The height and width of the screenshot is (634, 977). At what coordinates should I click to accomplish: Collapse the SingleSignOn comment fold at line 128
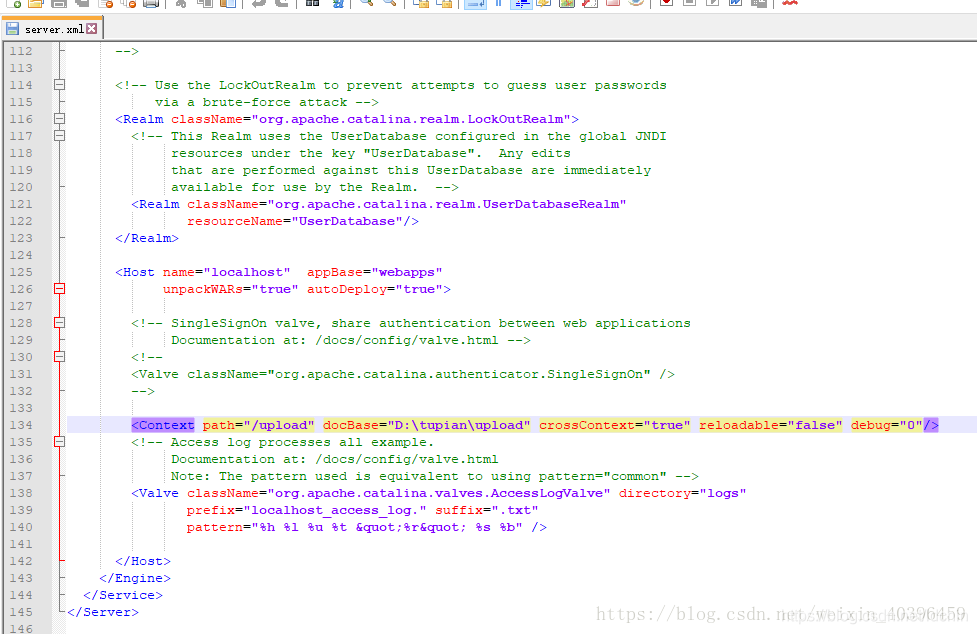click(59, 323)
